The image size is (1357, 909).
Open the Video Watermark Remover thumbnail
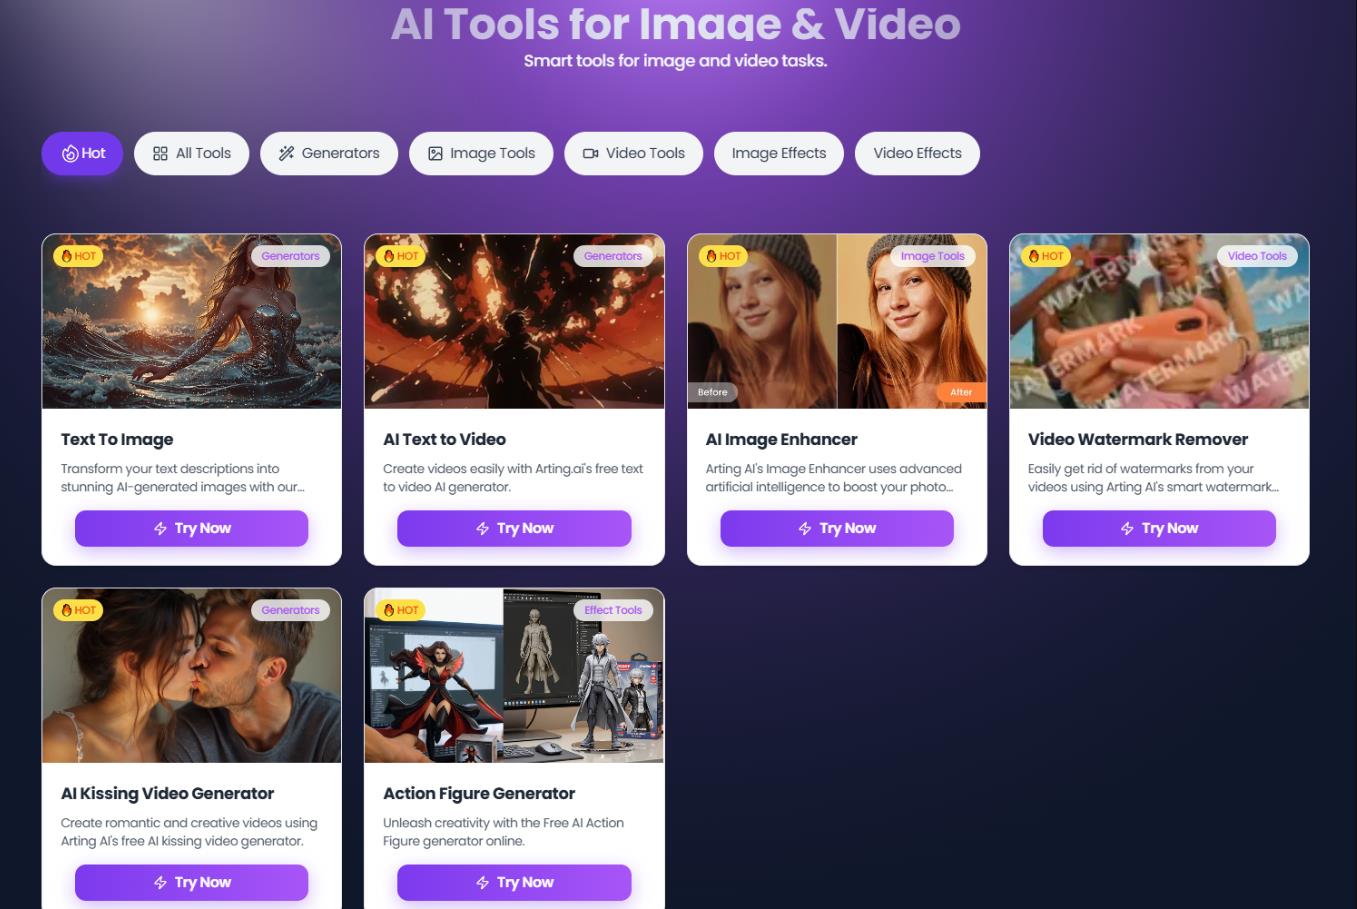[x=1159, y=321]
